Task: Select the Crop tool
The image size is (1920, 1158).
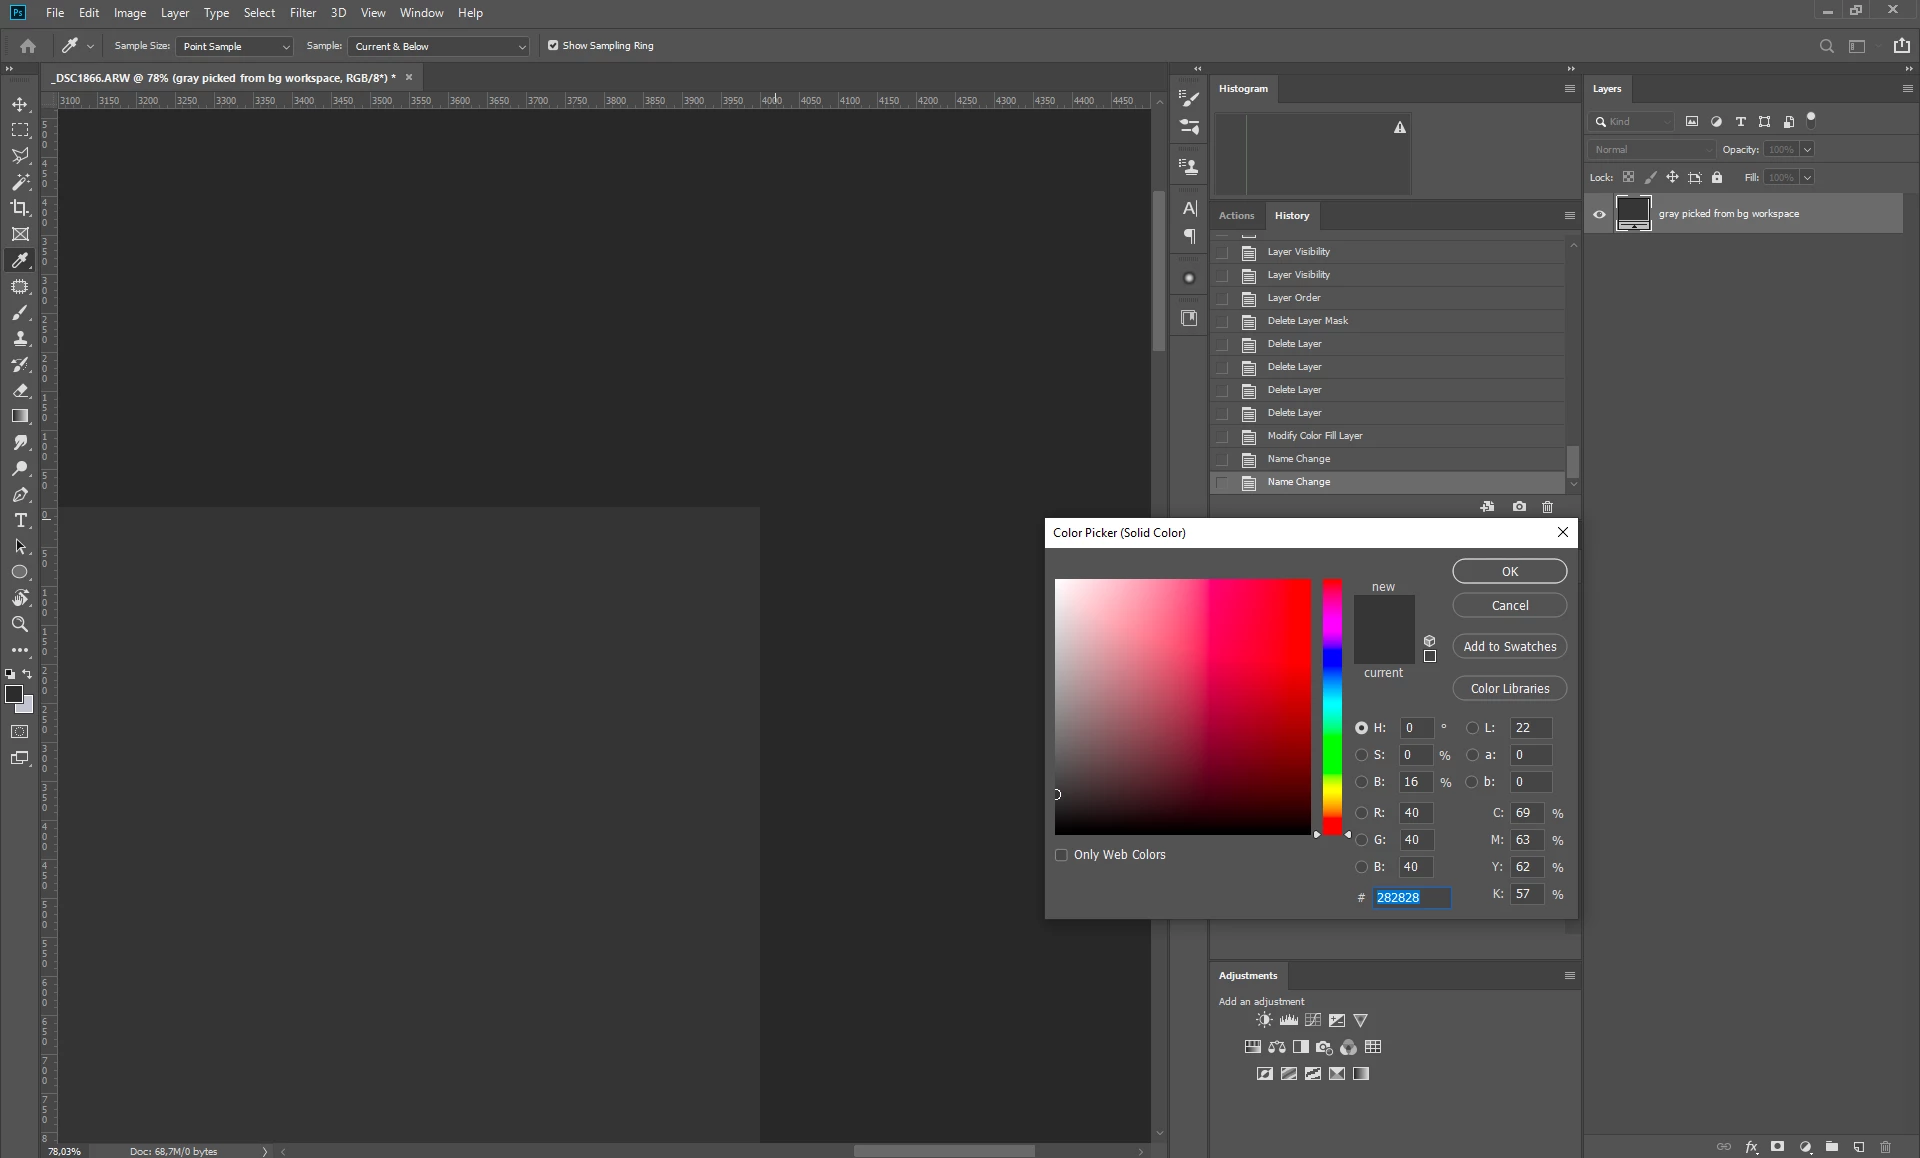Action: (x=20, y=208)
